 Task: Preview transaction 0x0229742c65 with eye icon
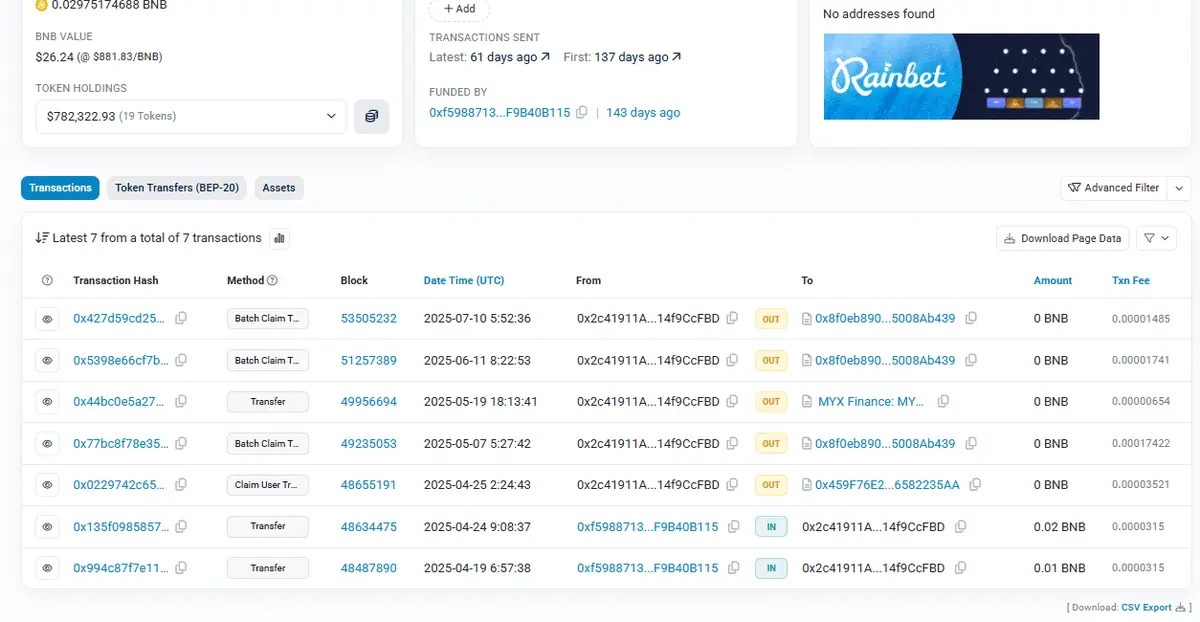point(47,485)
